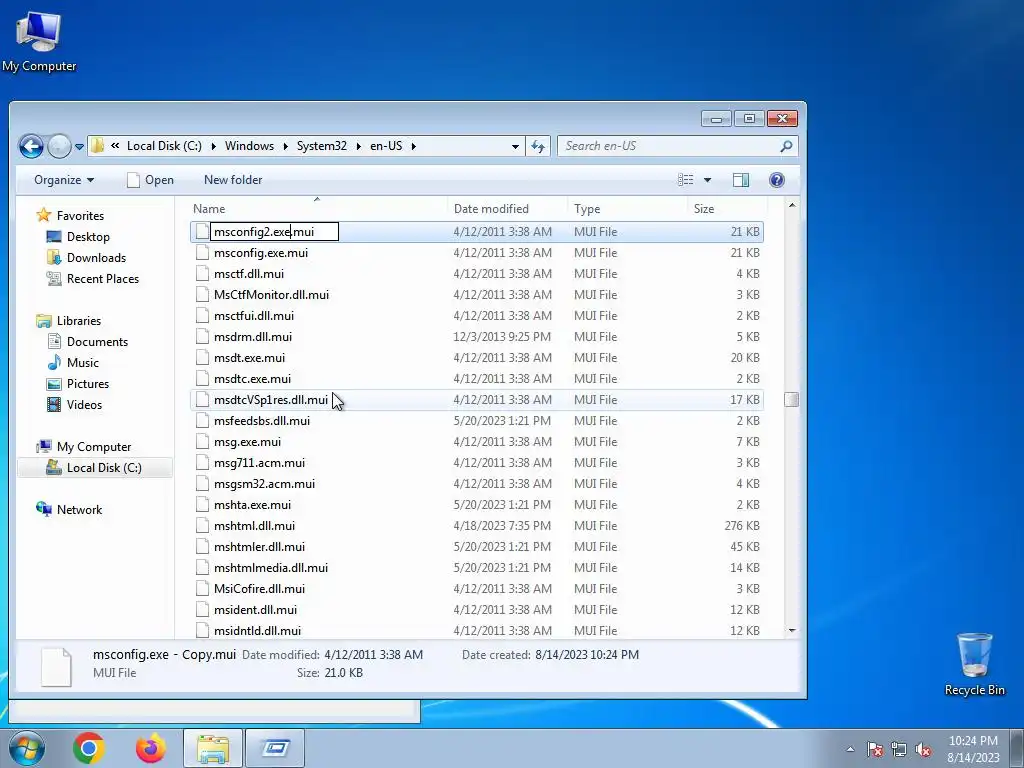The image size is (1024, 768).
Task: Select the Recycle Bin desktop icon
Action: point(974,664)
